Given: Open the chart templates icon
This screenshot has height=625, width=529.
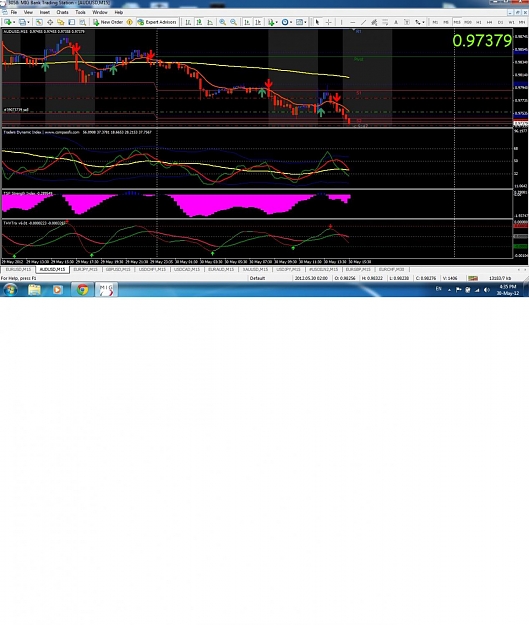Looking at the screenshot, I should 299,22.
